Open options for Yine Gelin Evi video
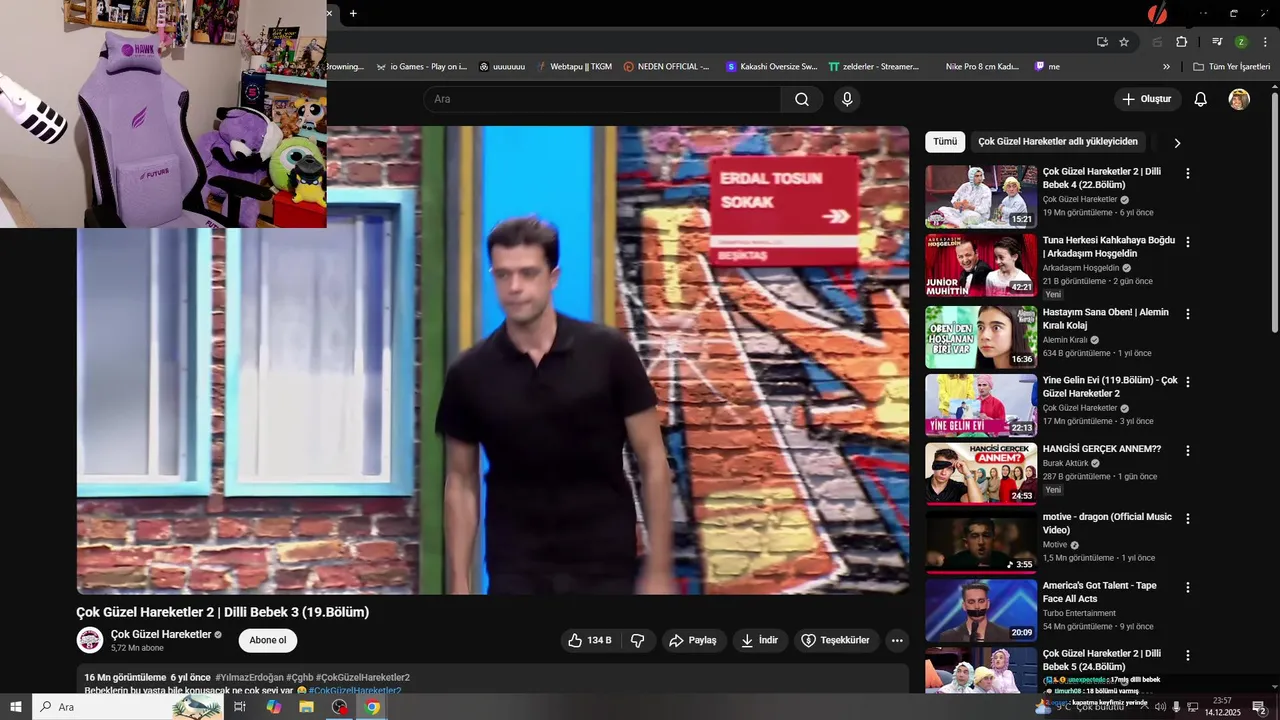Viewport: 1280px width, 720px height. (x=1188, y=381)
